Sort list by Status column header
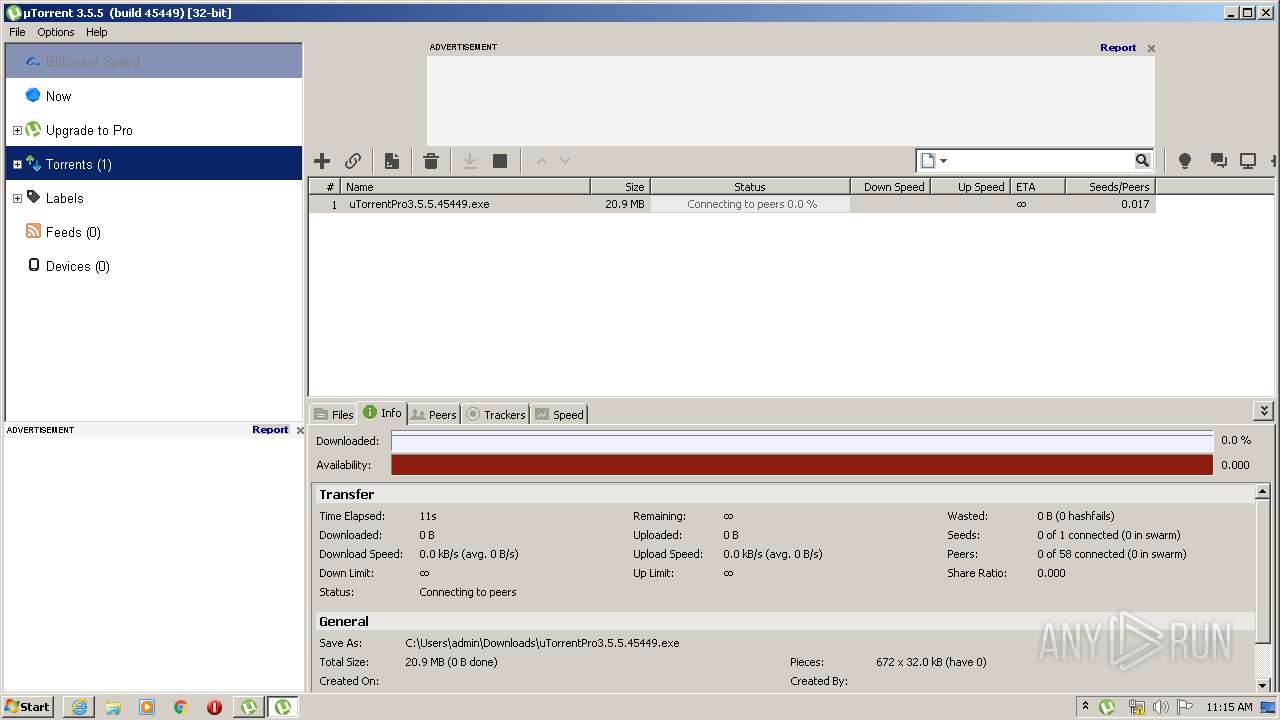This screenshot has width=1280, height=720. click(750, 187)
